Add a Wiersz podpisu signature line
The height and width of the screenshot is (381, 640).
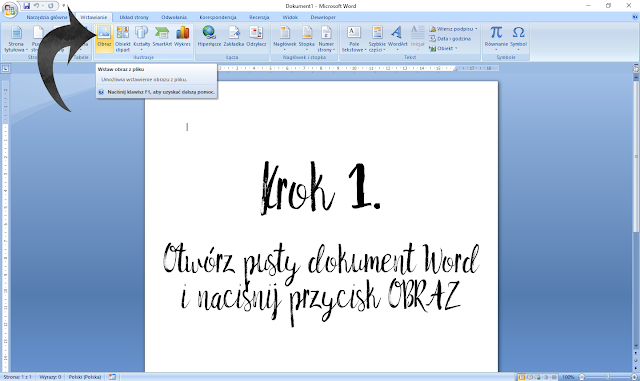(x=453, y=29)
